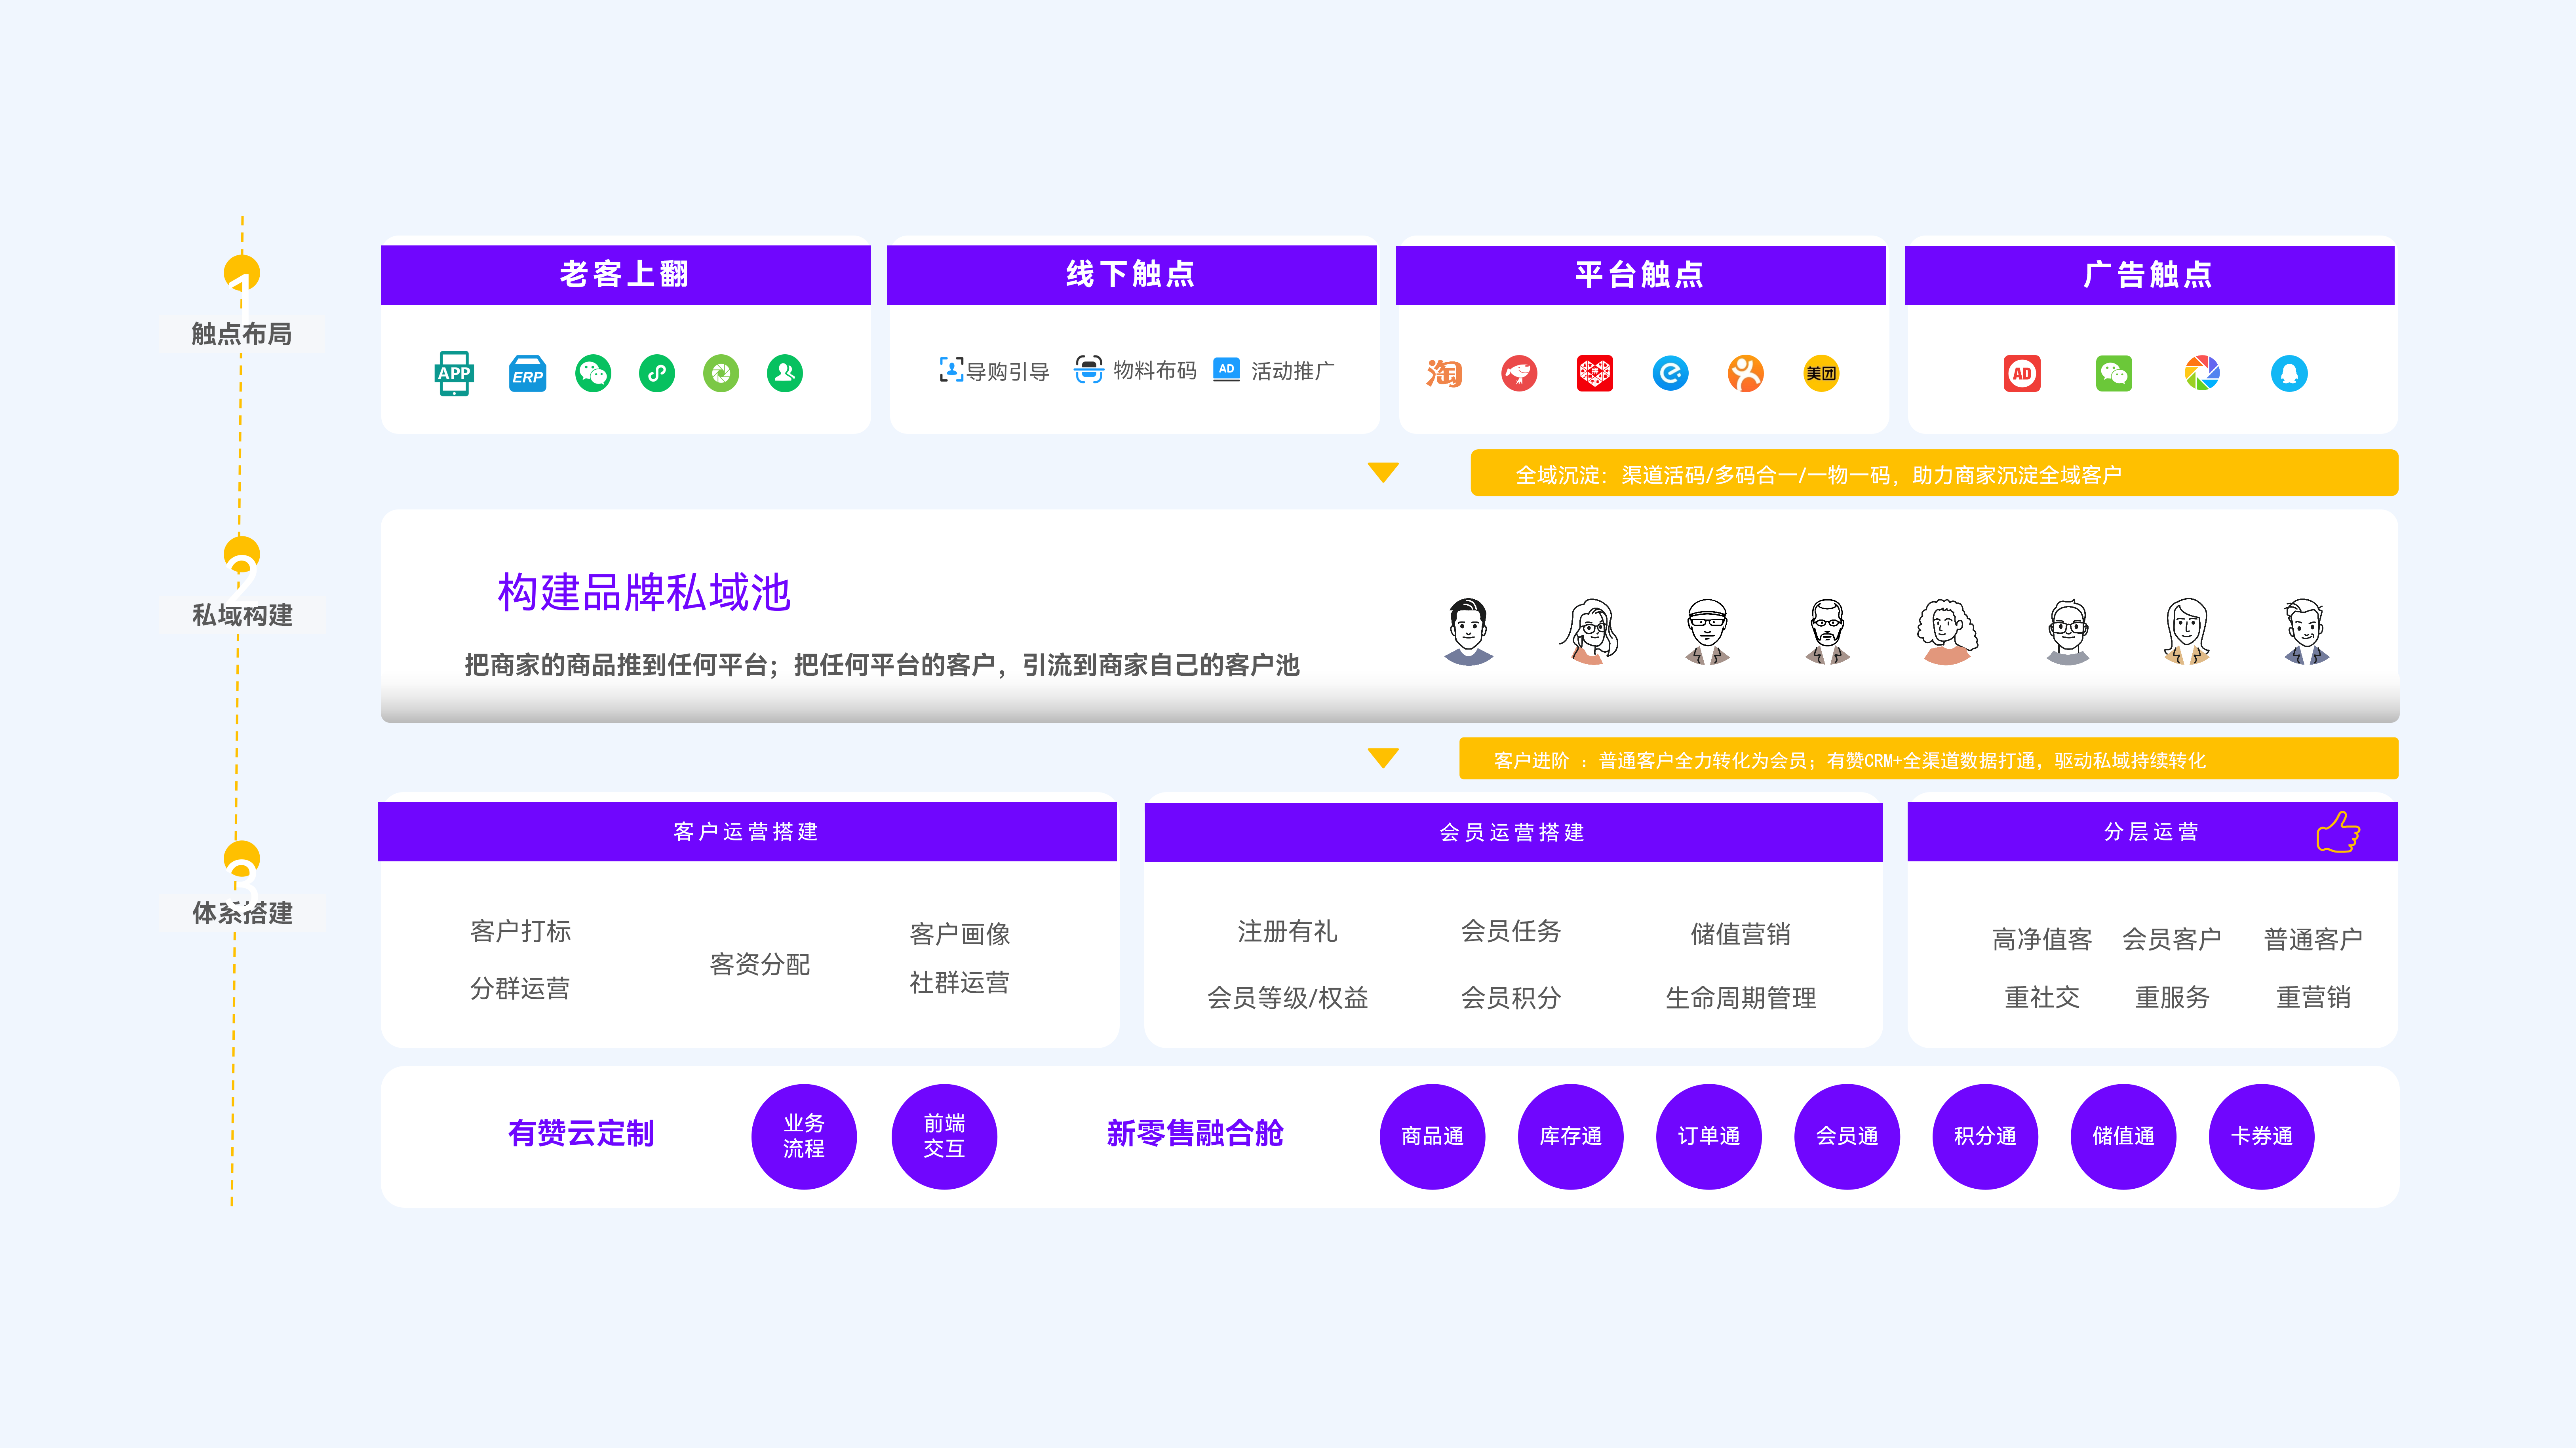Click the 社群运营 text
Viewport: 2576px width, 1448px height.
click(960, 983)
